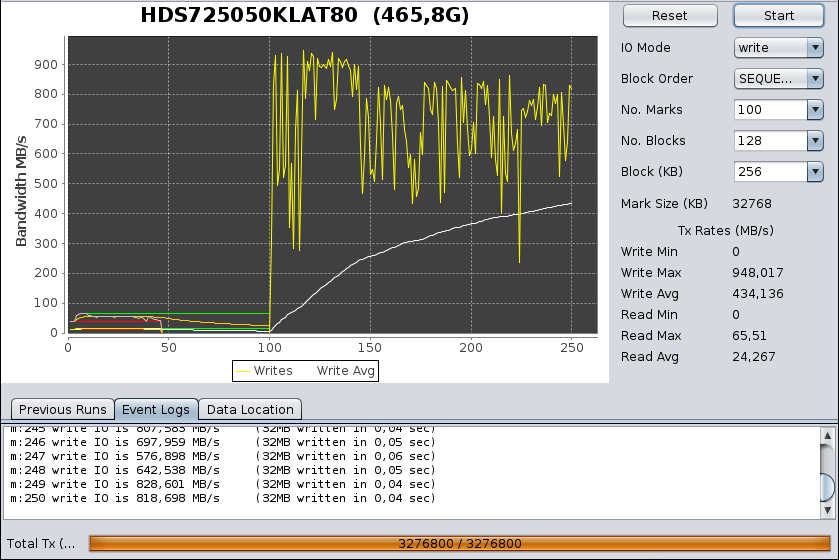Expand the No. Marks dropdown arrow
Screen dimensions: 839x560
tap(815, 110)
